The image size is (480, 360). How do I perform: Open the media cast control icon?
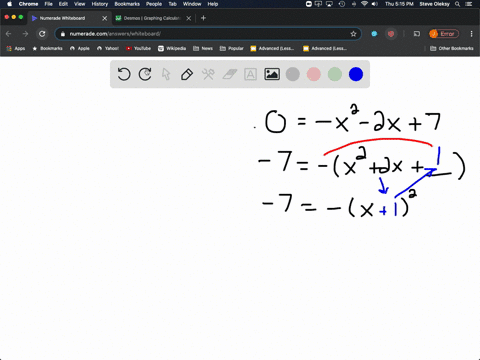(417, 34)
